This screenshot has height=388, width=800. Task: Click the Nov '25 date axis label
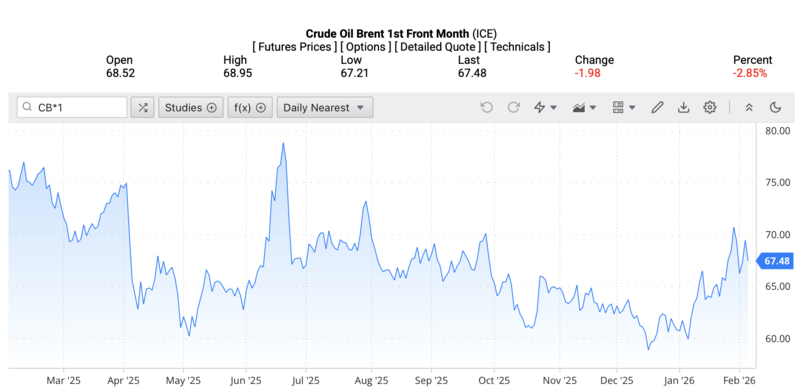(560, 381)
